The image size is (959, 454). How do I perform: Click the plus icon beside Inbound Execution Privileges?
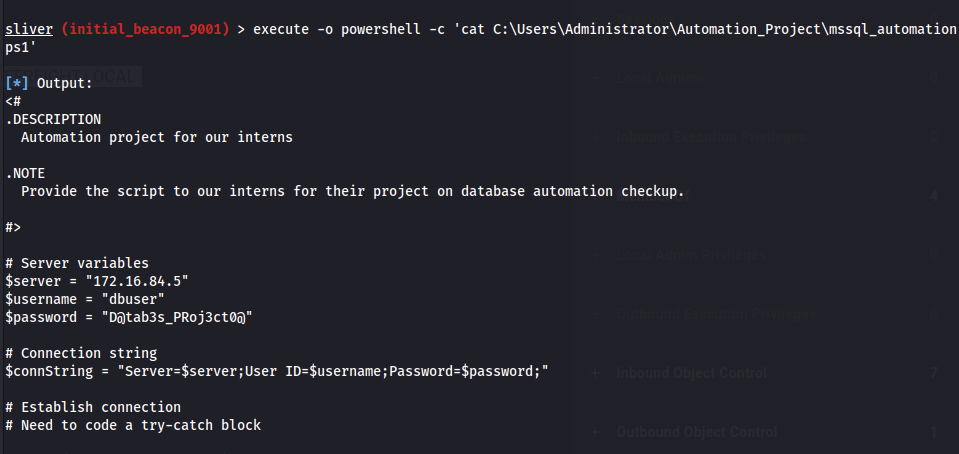click(x=596, y=137)
